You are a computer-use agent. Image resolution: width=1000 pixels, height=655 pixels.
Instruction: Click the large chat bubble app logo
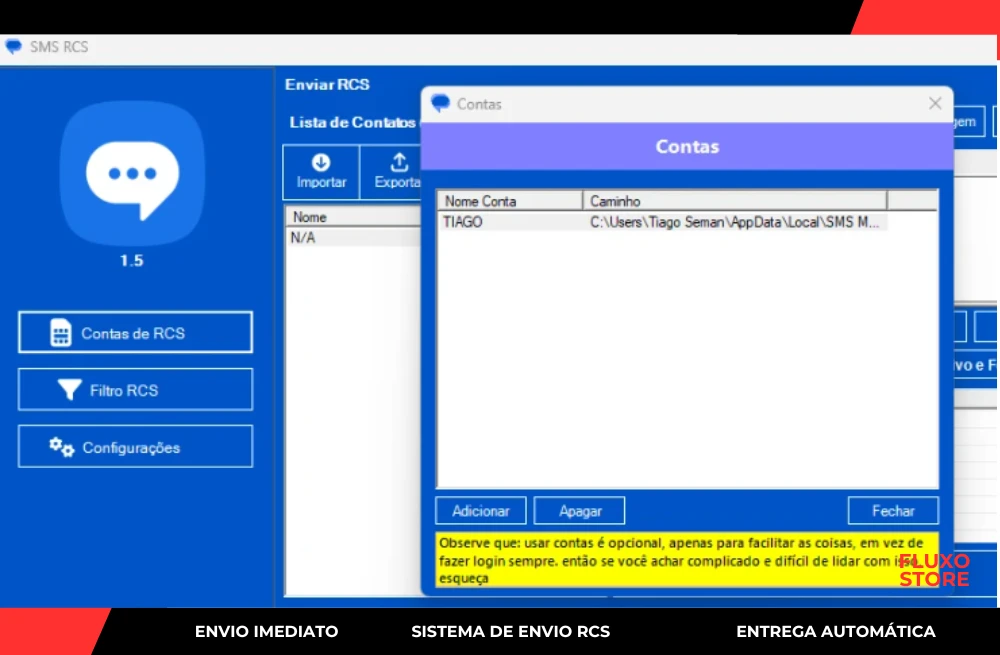click(x=132, y=174)
